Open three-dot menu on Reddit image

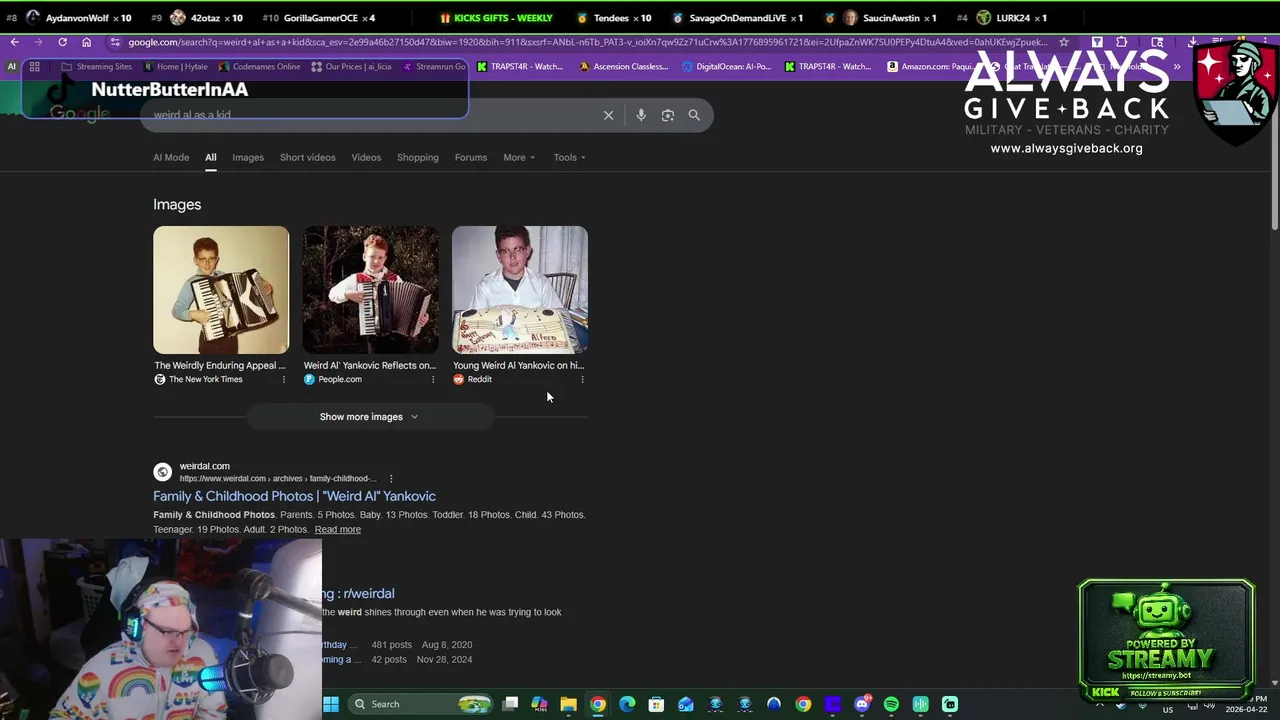(x=582, y=380)
